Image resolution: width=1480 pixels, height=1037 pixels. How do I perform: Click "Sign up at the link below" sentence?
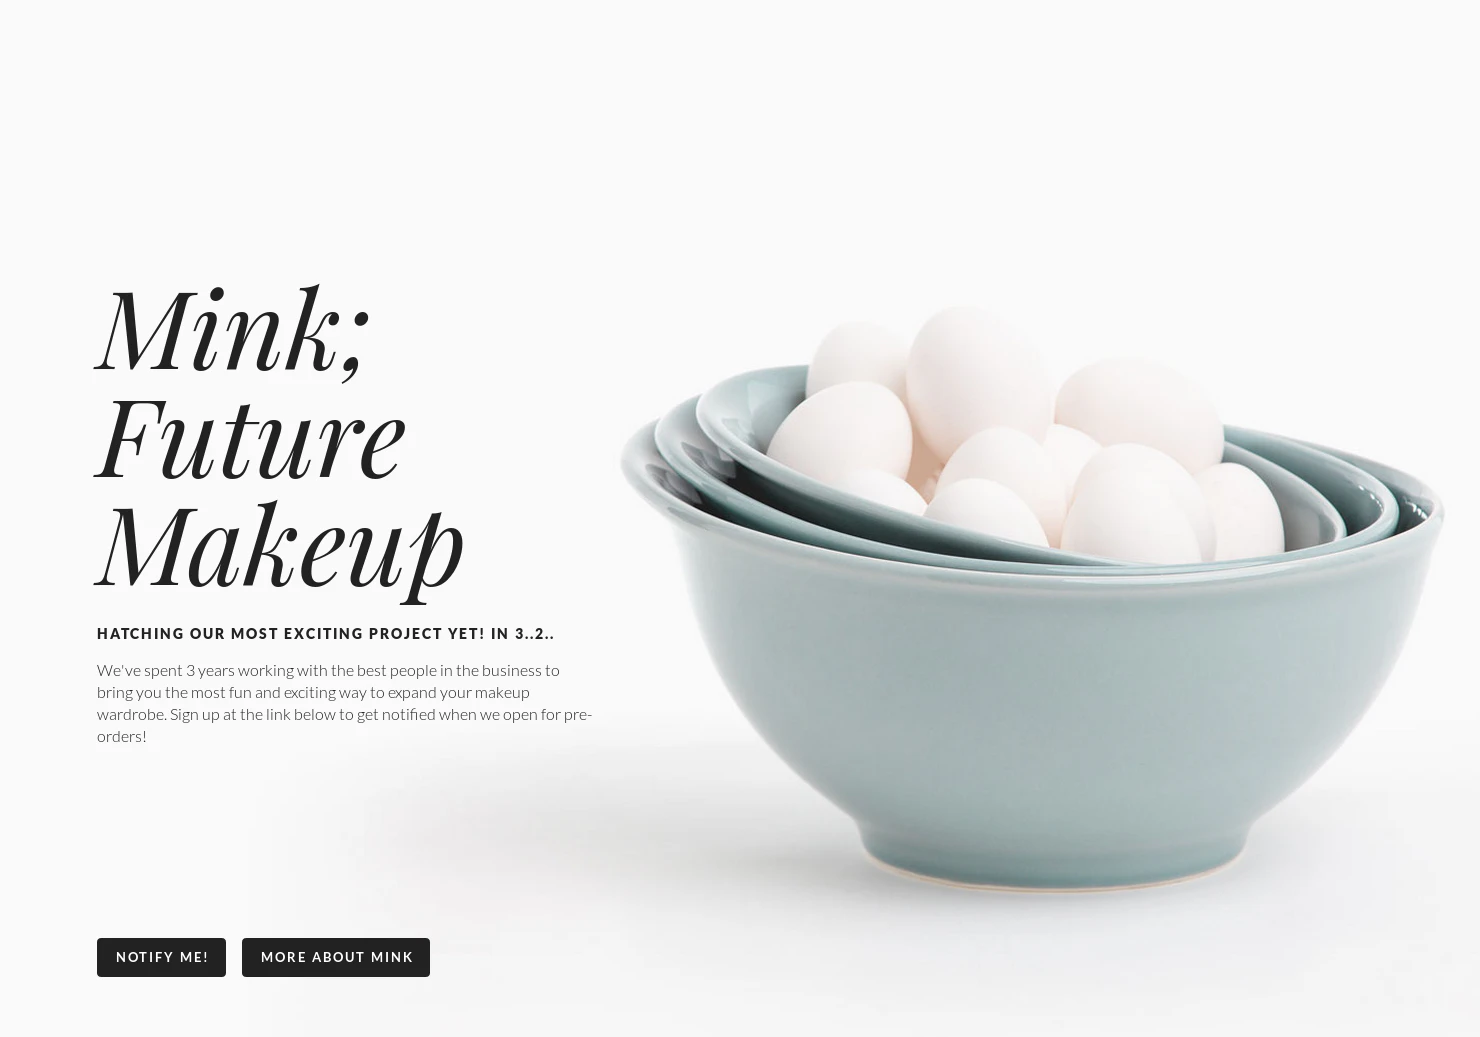381,714
